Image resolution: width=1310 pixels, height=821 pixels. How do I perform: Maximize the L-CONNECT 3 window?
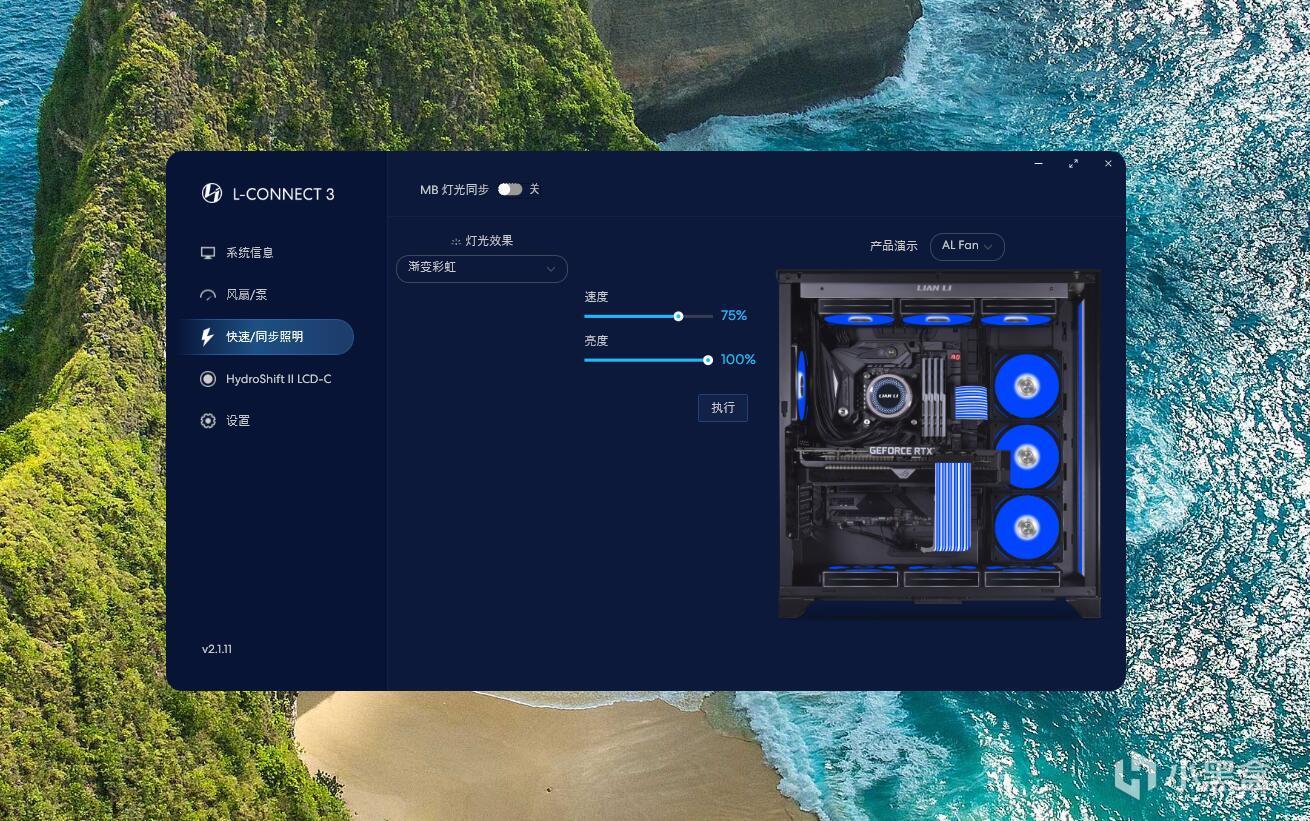(x=1073, y=163)
